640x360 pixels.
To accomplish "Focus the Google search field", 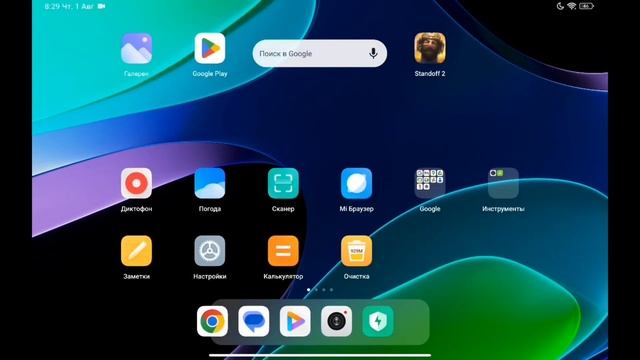I will [320, 53].
